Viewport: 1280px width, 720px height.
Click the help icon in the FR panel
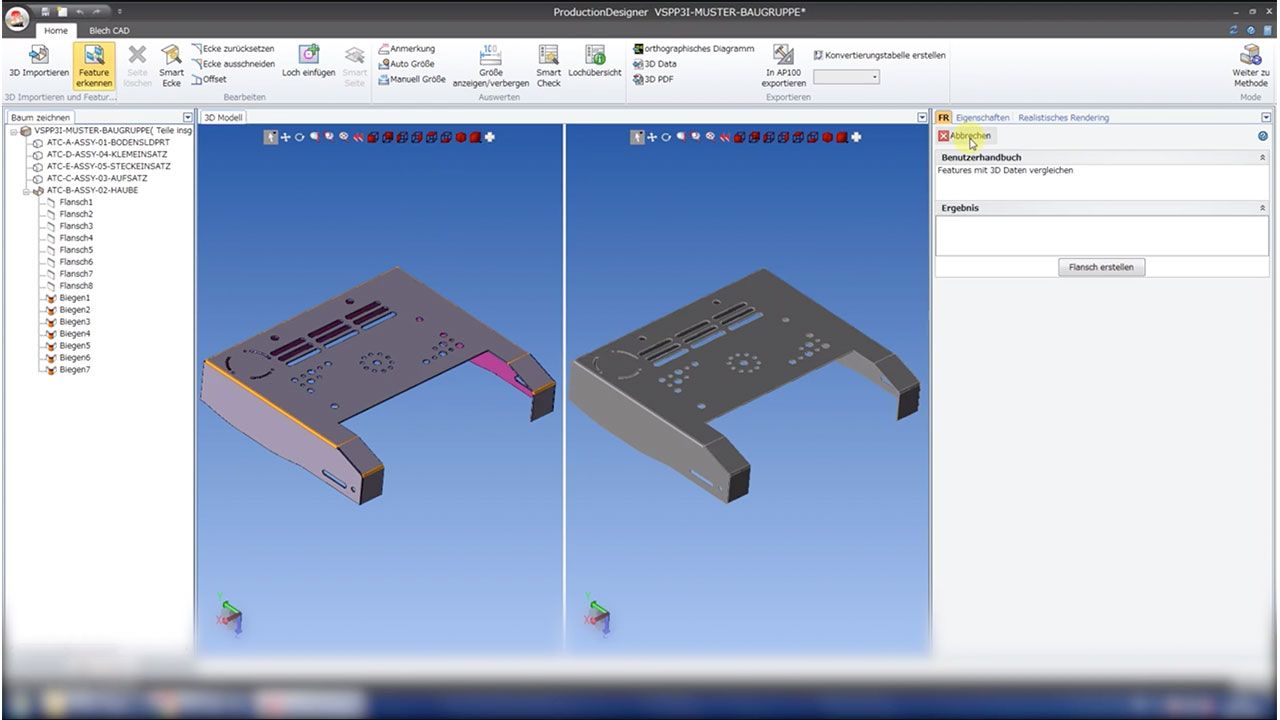click(1263, 136)
